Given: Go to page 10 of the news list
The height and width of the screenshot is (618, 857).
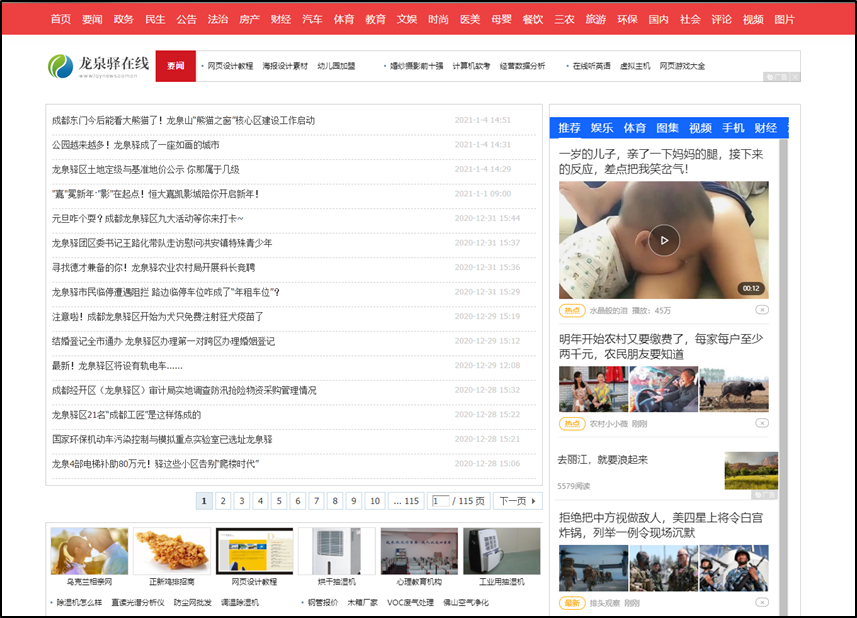Looking at the screenshot, I should [x=375, y=501].
